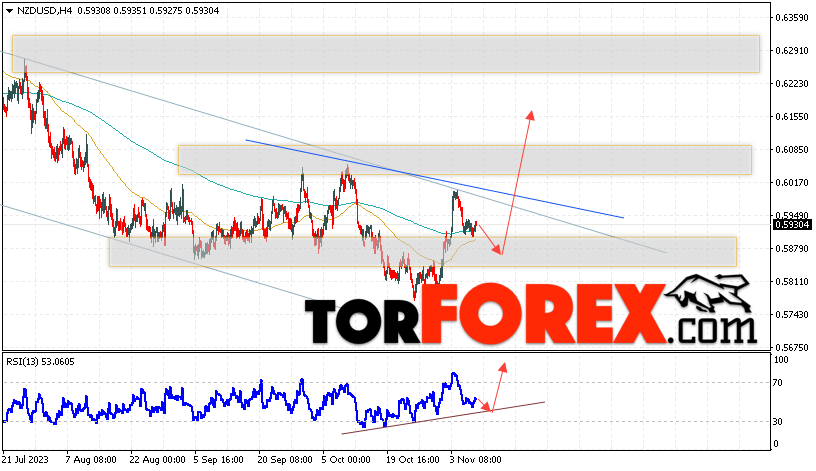Click the 0.63590 price axis label
The width and height of the screenshot is (816, 471).
[792, 18]
